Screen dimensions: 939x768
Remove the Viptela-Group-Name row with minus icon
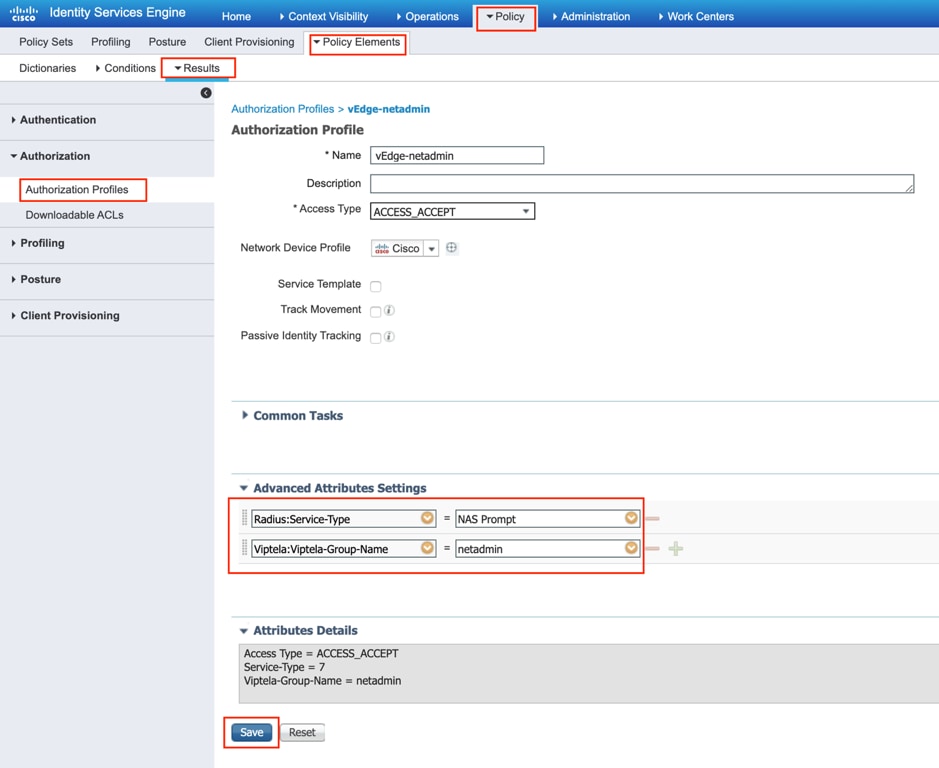click(653, 549)
